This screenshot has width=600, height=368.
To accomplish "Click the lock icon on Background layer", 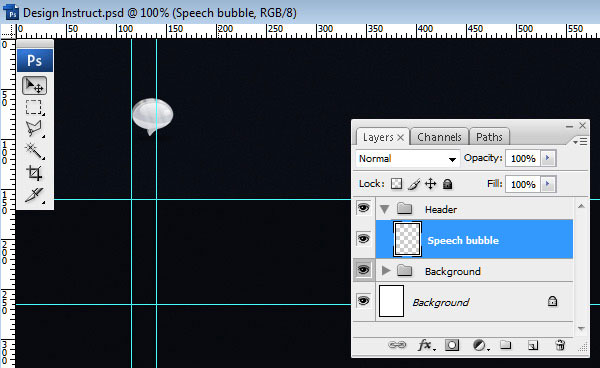I will point(552,301).
